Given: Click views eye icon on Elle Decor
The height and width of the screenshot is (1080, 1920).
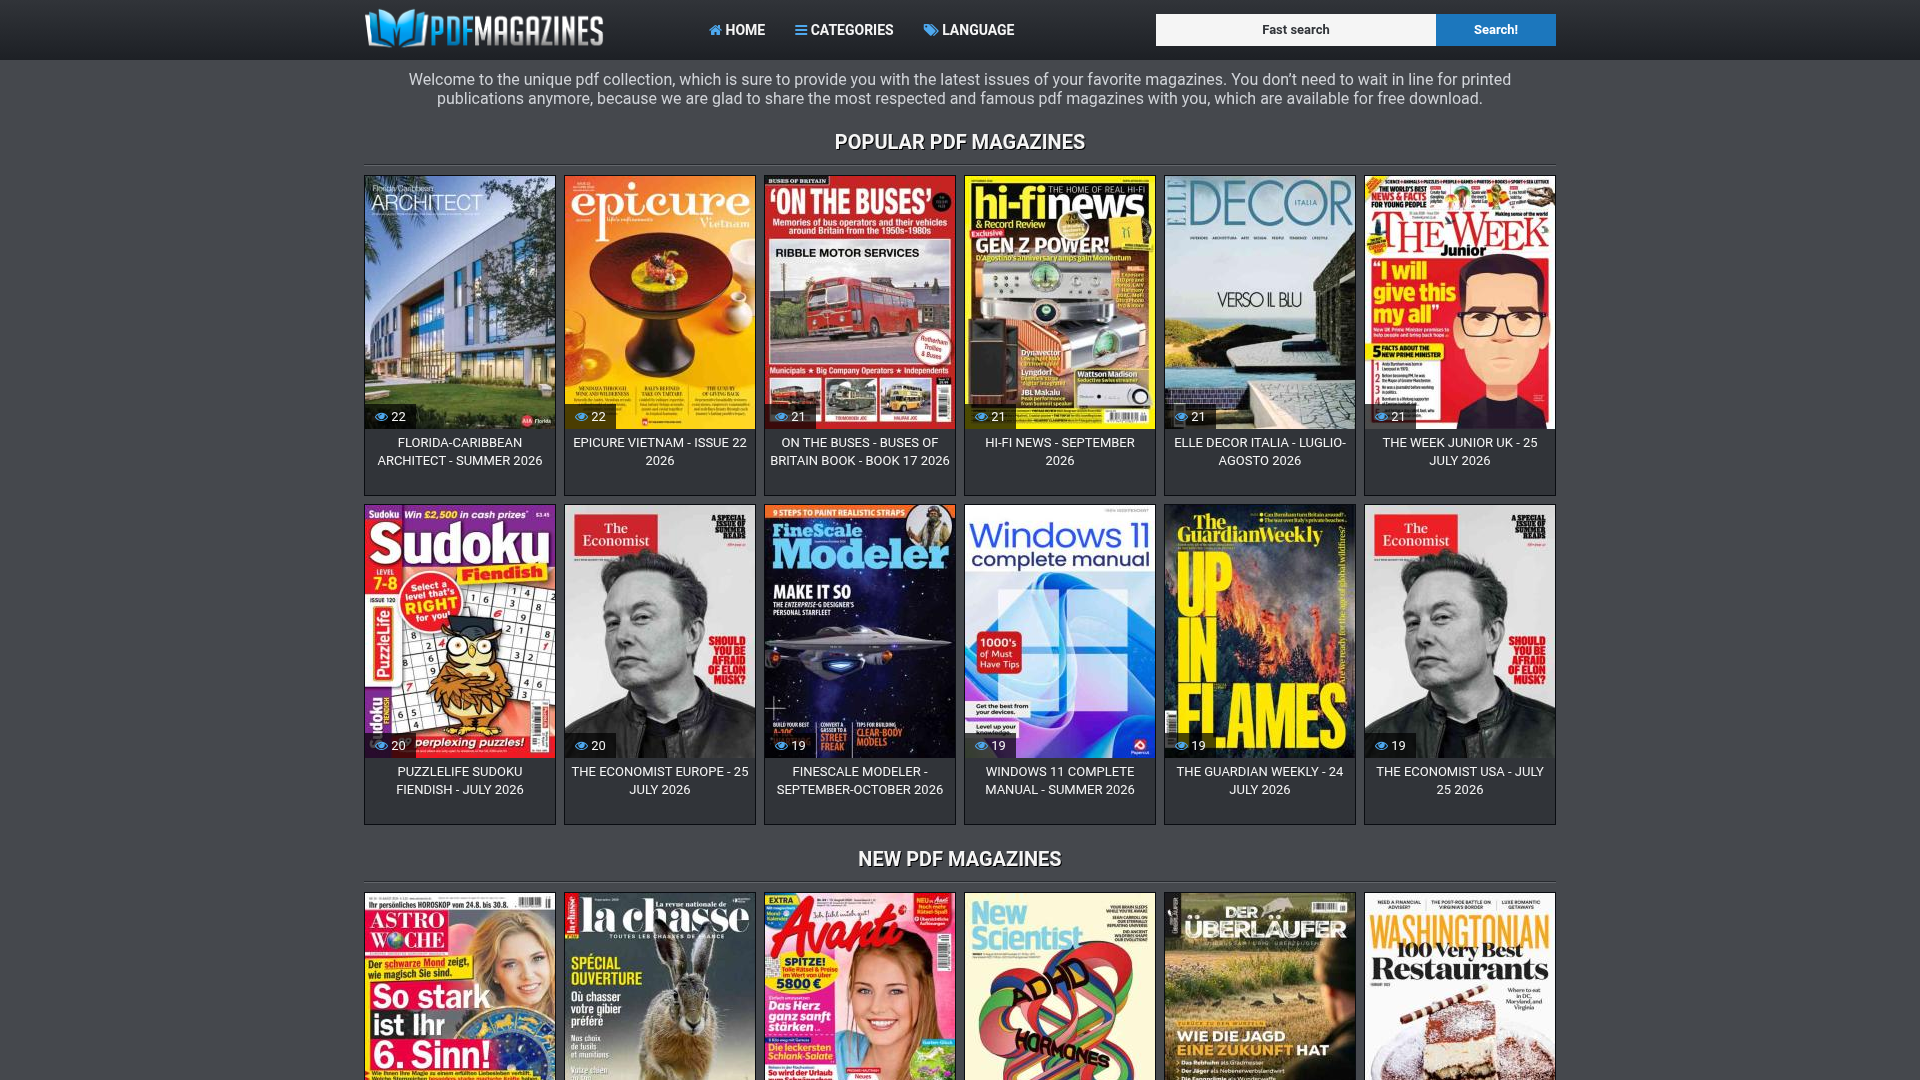Looking at the screenshot, I should click(1181, 417).
